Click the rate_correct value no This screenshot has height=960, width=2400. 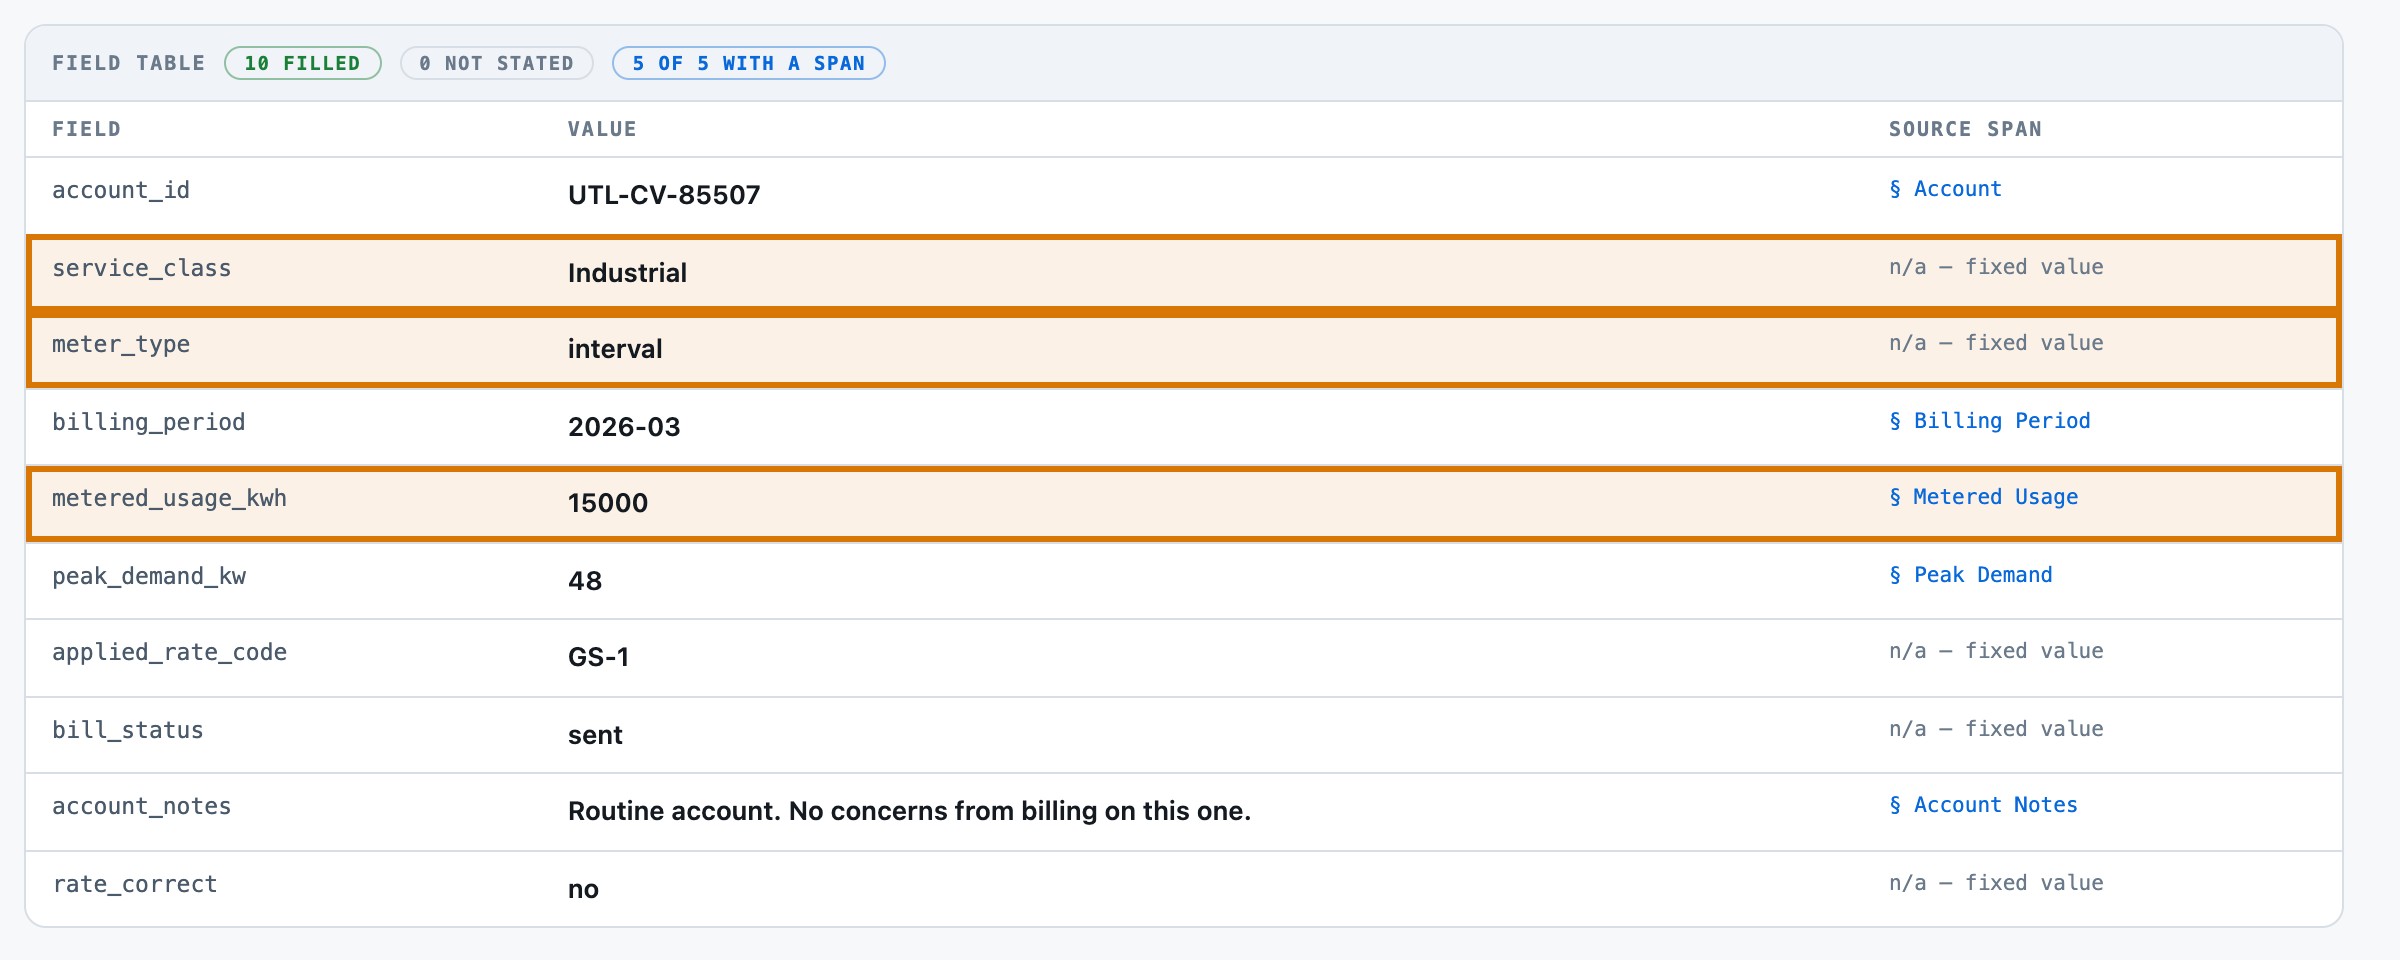pos(583,889)
